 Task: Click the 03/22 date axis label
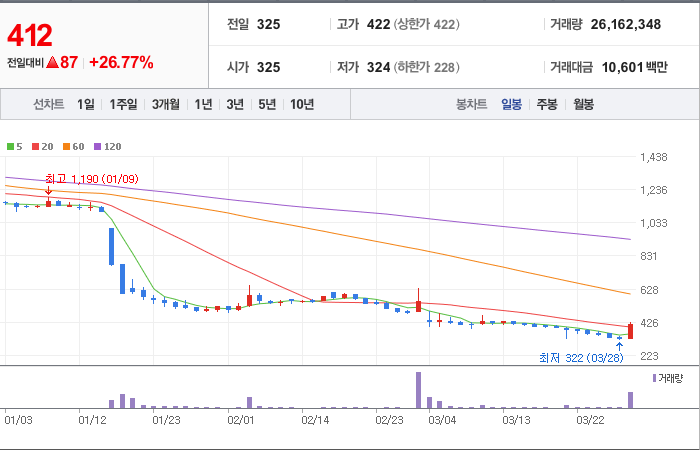point(590,420)
